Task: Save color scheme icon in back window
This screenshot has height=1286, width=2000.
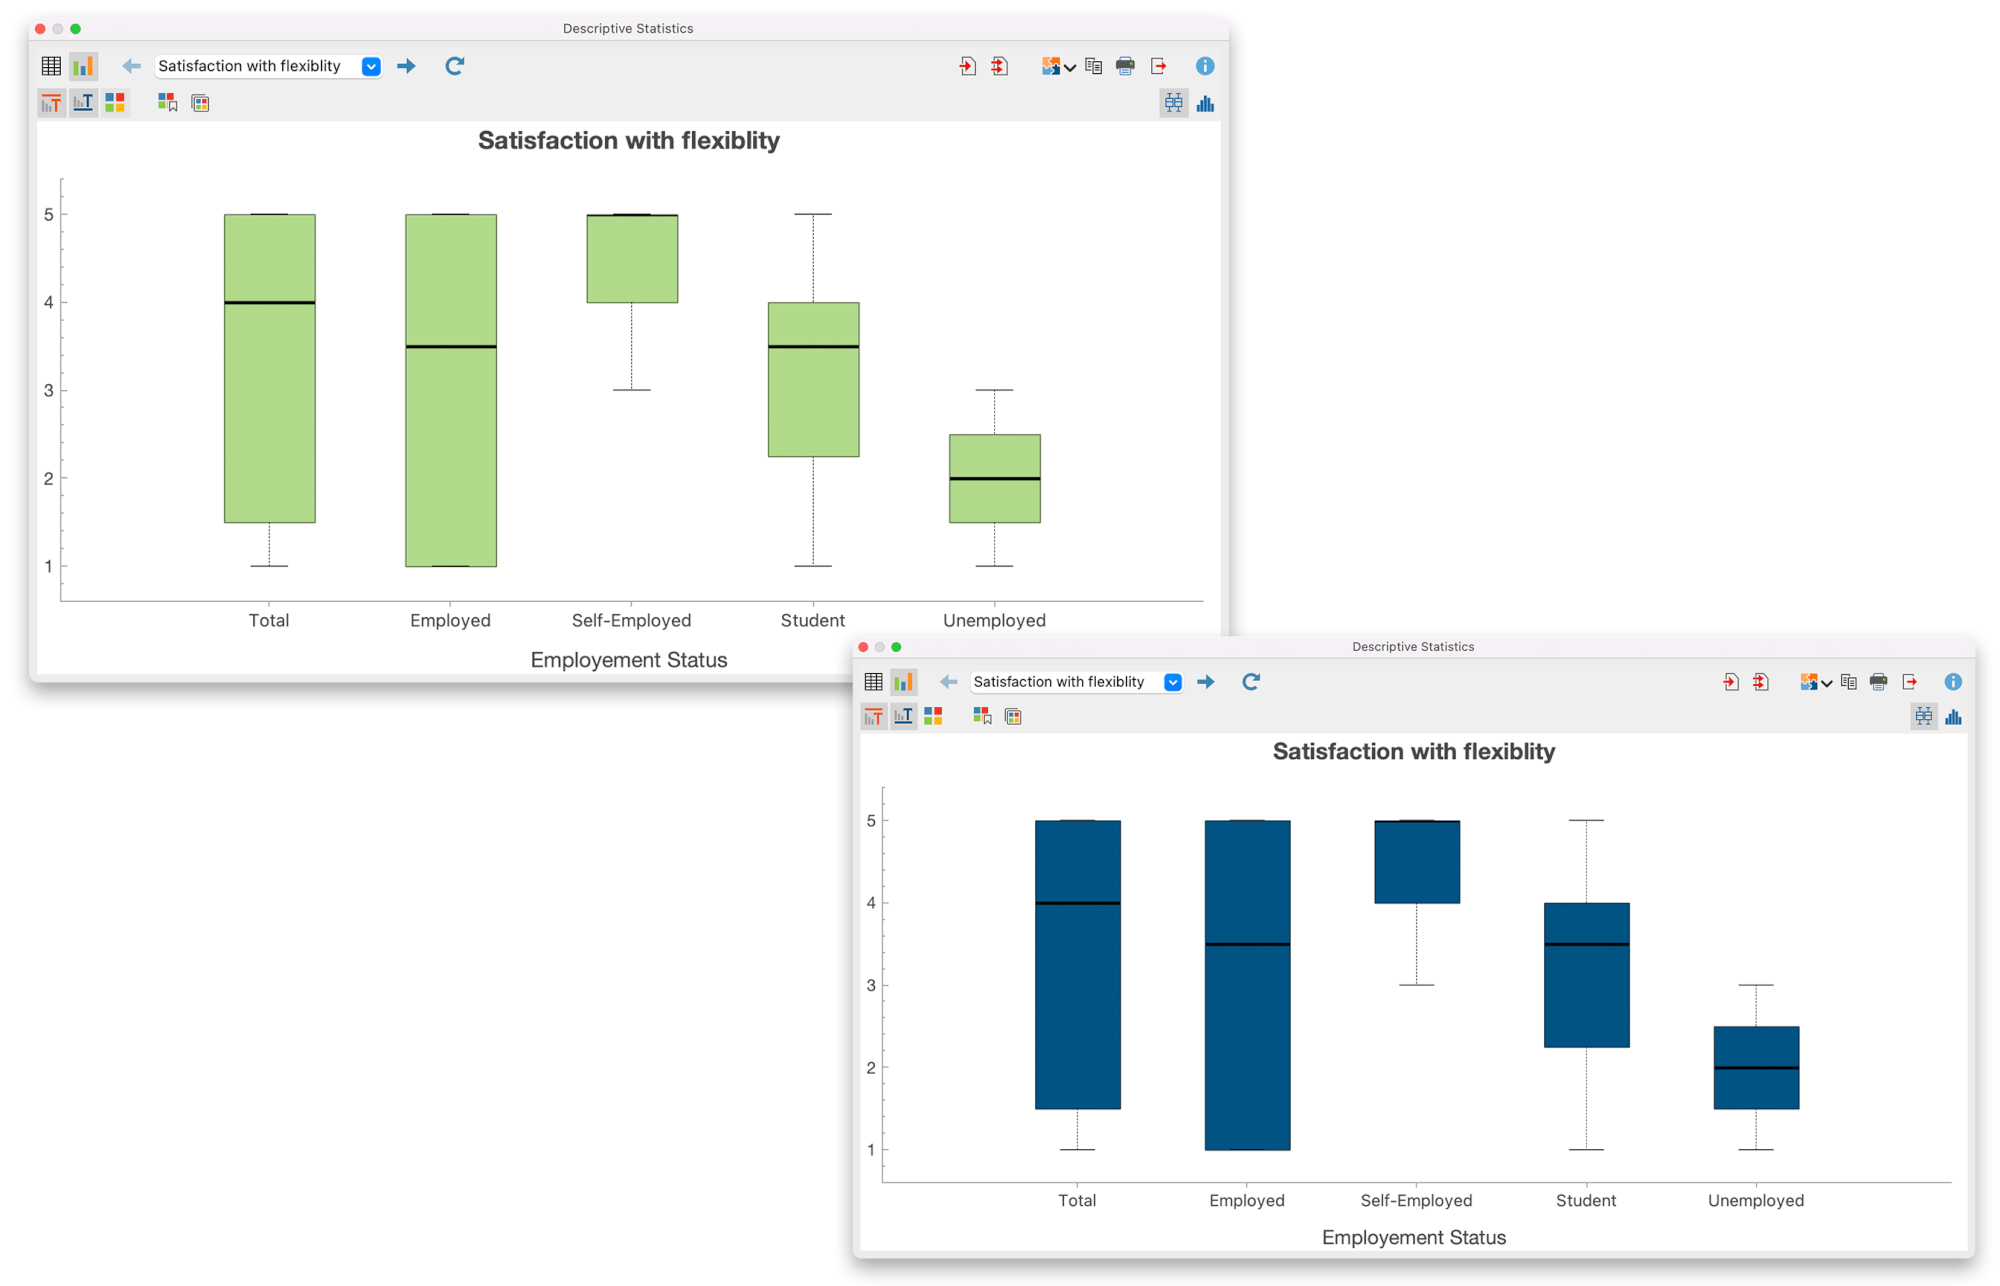Action: (167, 103)
